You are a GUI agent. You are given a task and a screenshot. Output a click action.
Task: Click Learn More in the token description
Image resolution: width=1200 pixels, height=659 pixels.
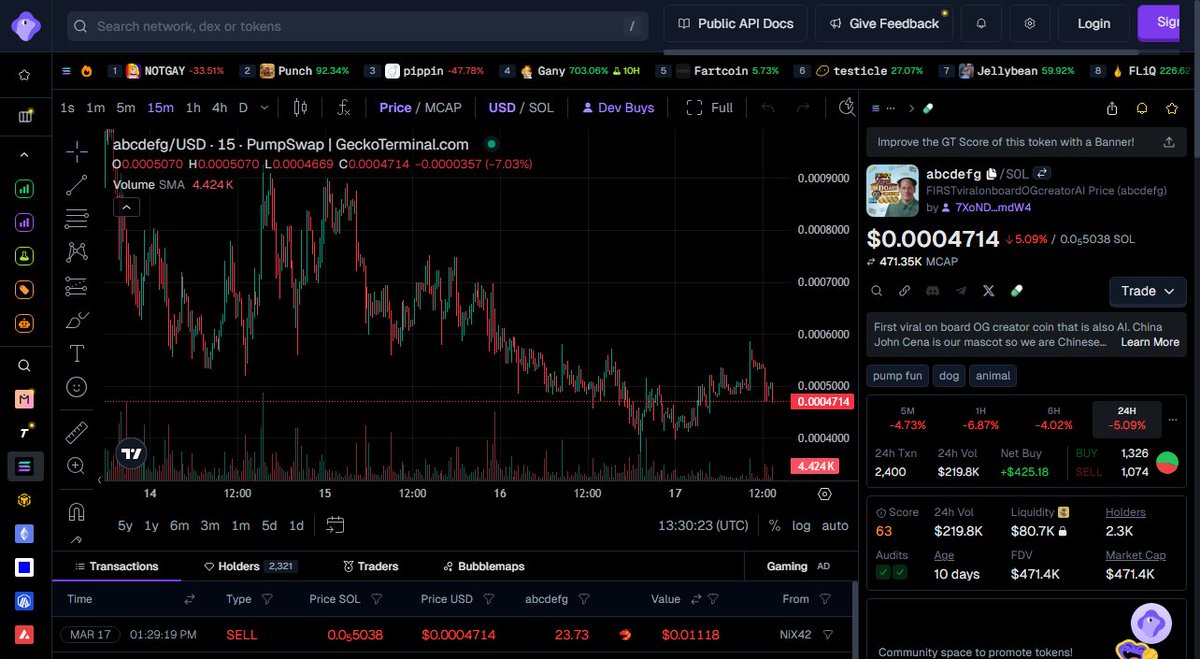pyautogui.click(x=1150, y=342)
